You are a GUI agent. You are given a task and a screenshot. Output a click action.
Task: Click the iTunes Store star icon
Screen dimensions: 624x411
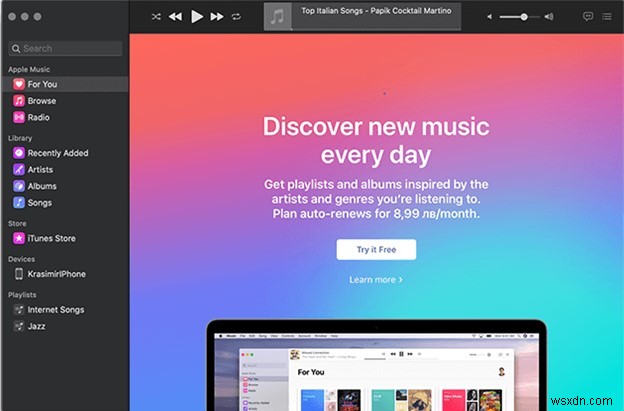click(19, 238)
